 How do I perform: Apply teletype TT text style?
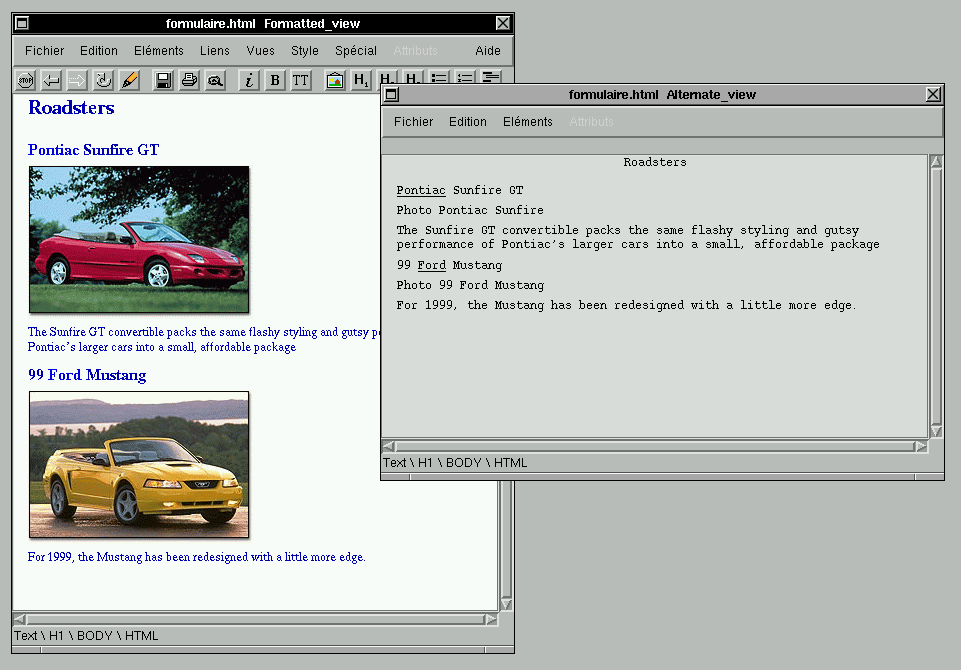301,81
